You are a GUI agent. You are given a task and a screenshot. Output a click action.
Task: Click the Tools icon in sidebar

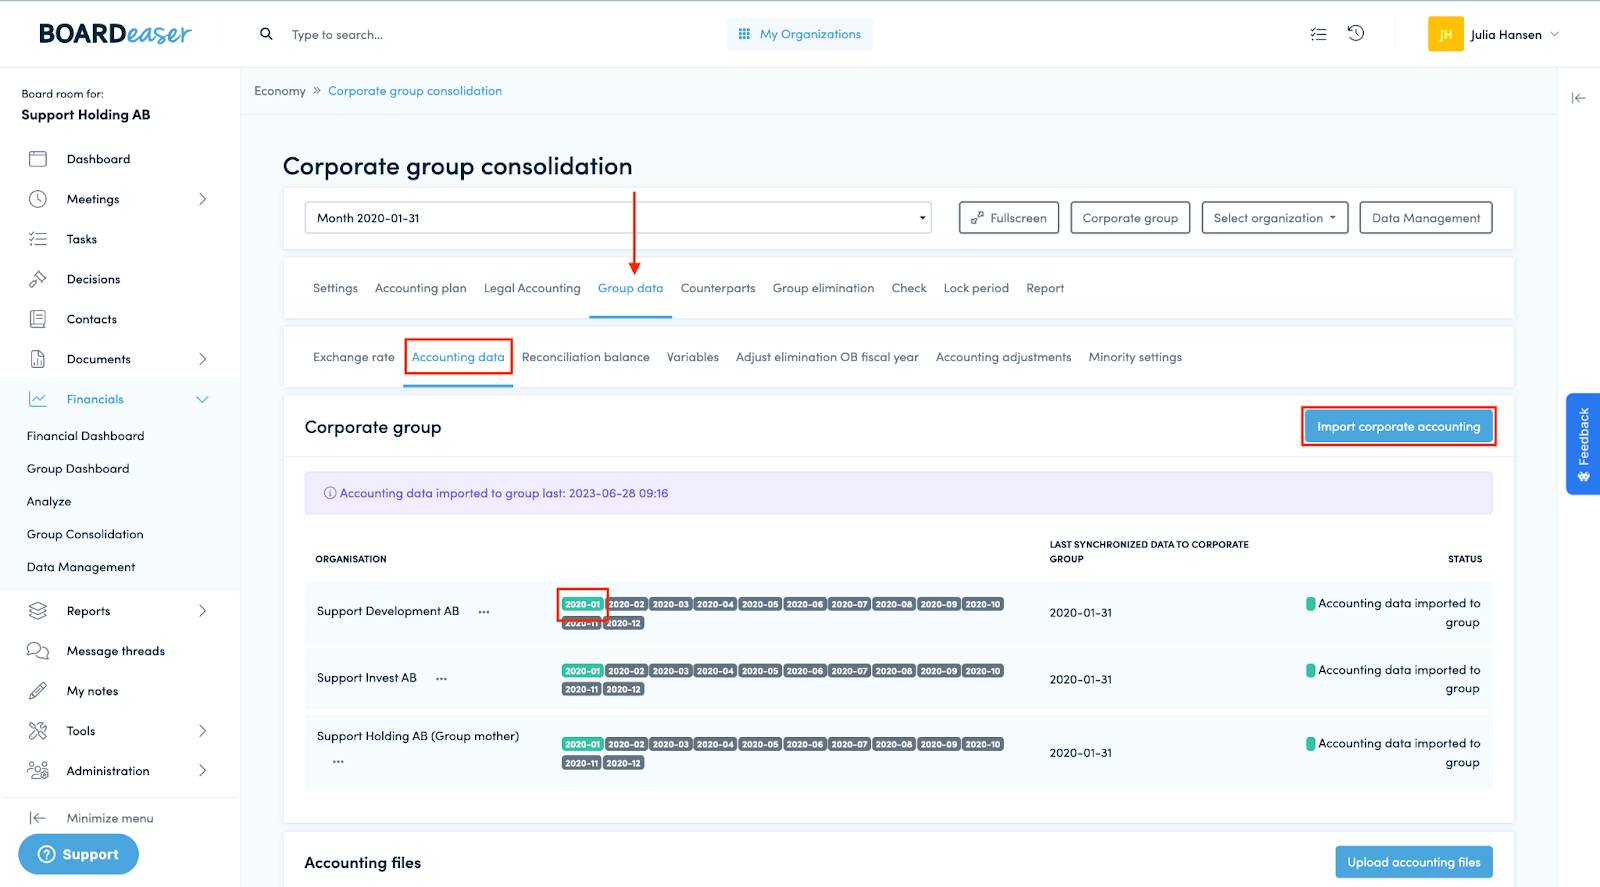(38, 731)
